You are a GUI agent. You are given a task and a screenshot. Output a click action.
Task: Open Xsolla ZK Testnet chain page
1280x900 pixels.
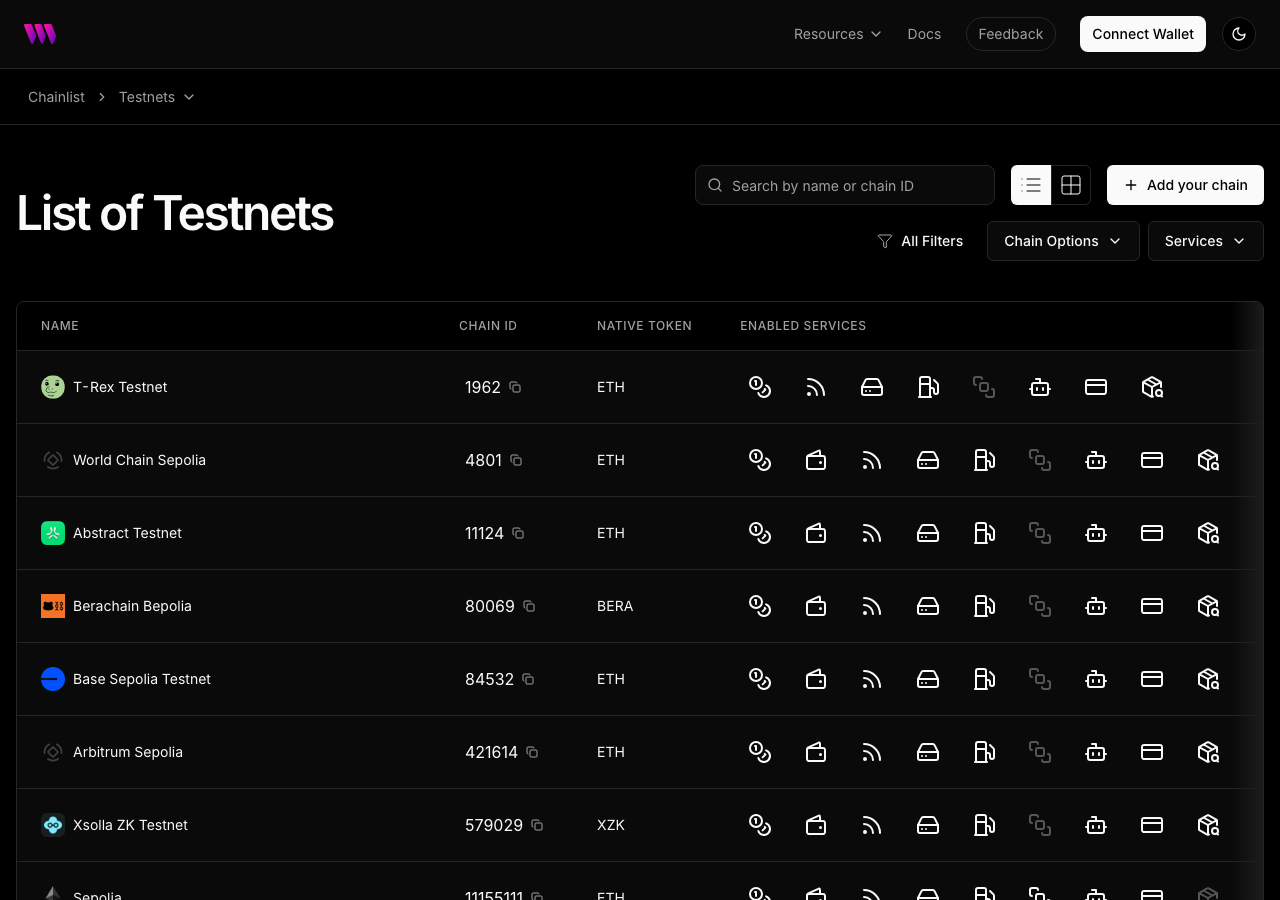(130, 825)
